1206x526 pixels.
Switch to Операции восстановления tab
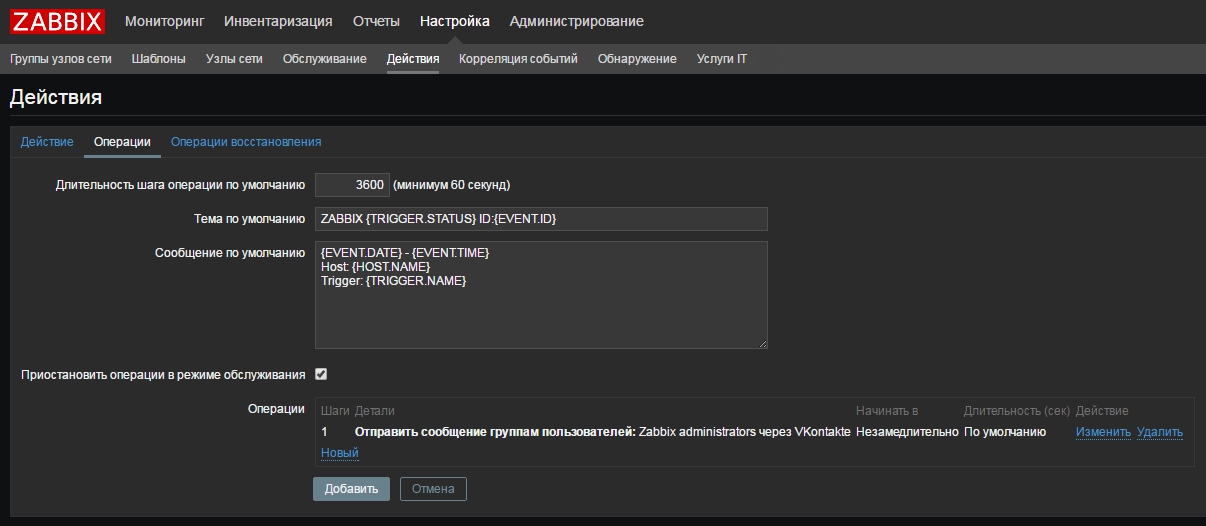coord(246,142)
